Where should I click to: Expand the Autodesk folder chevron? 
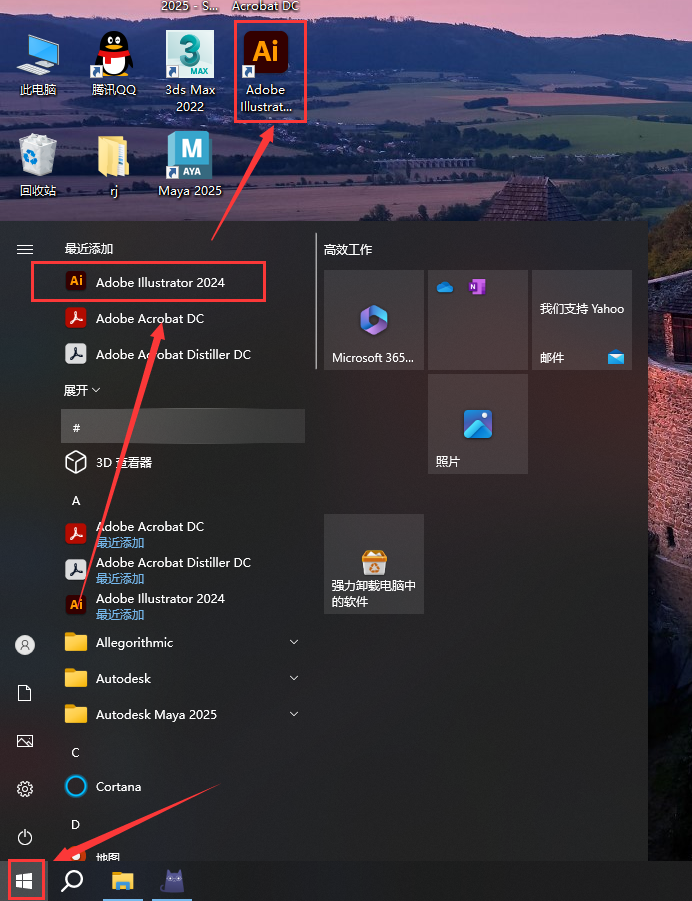[x=294, y=678]
